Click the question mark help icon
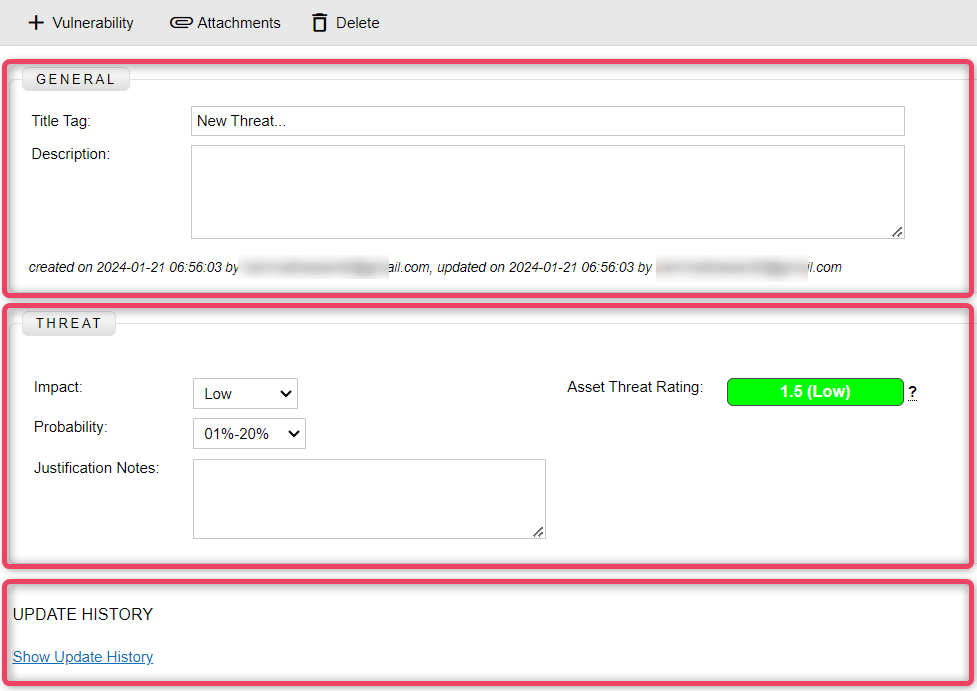 (912, 393)
